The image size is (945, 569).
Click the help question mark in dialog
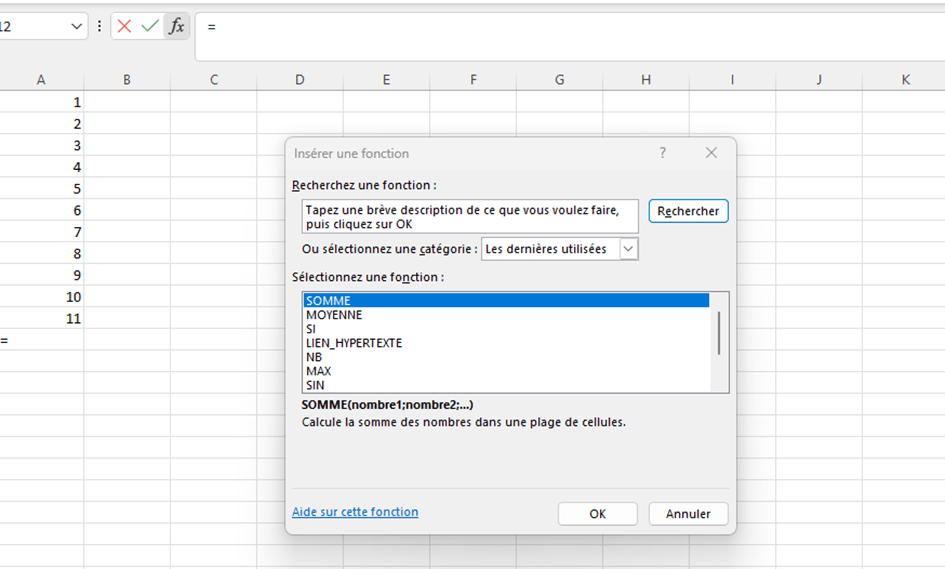coord(662,153)
